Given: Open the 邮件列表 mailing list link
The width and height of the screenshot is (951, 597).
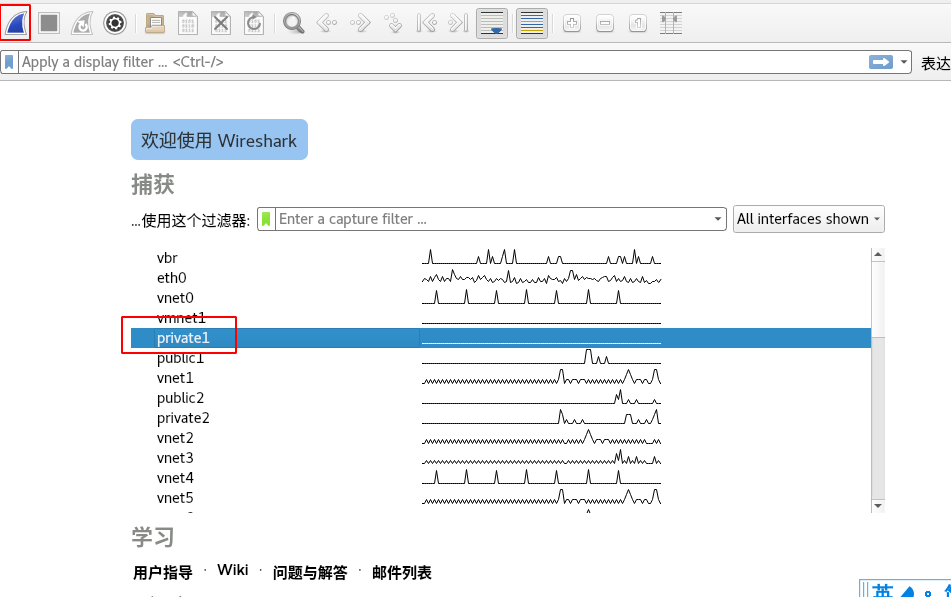Looking at the screenshot, I should pyautogui.click(x=402, y=572).
